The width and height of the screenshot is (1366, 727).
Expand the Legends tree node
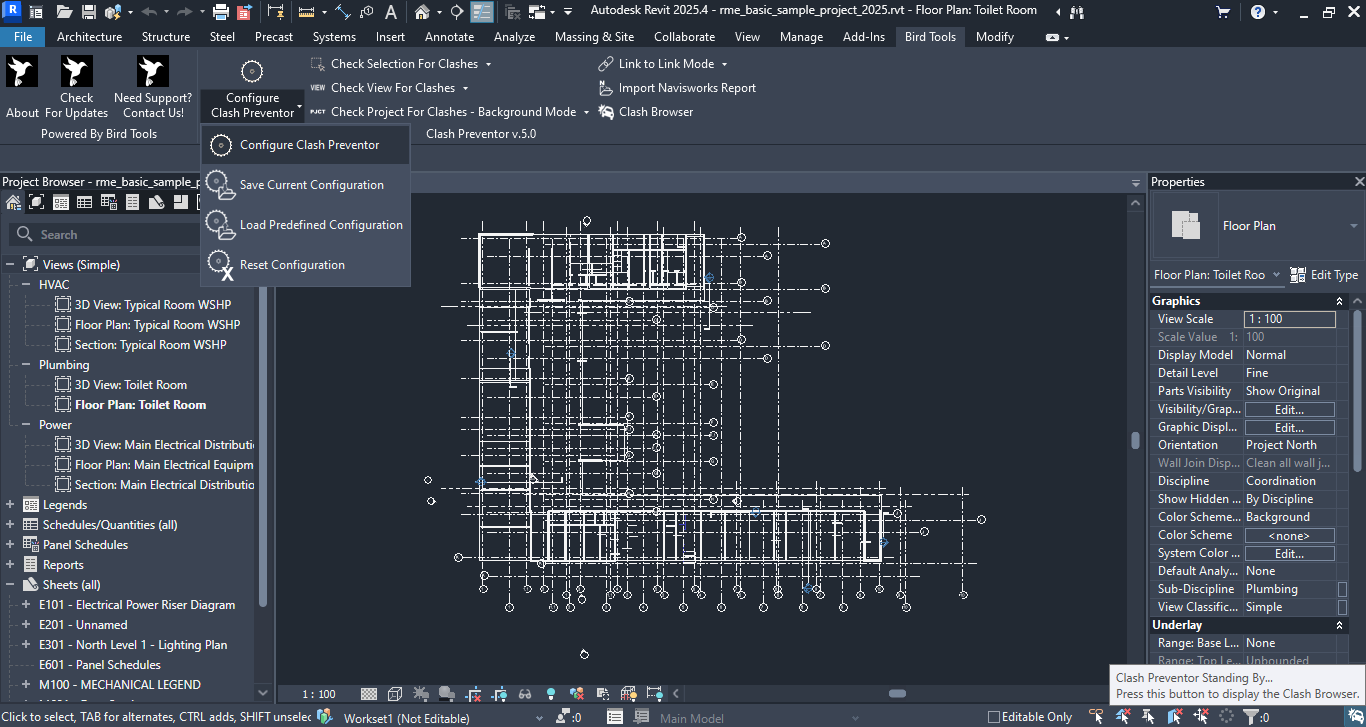click(10, 505)
